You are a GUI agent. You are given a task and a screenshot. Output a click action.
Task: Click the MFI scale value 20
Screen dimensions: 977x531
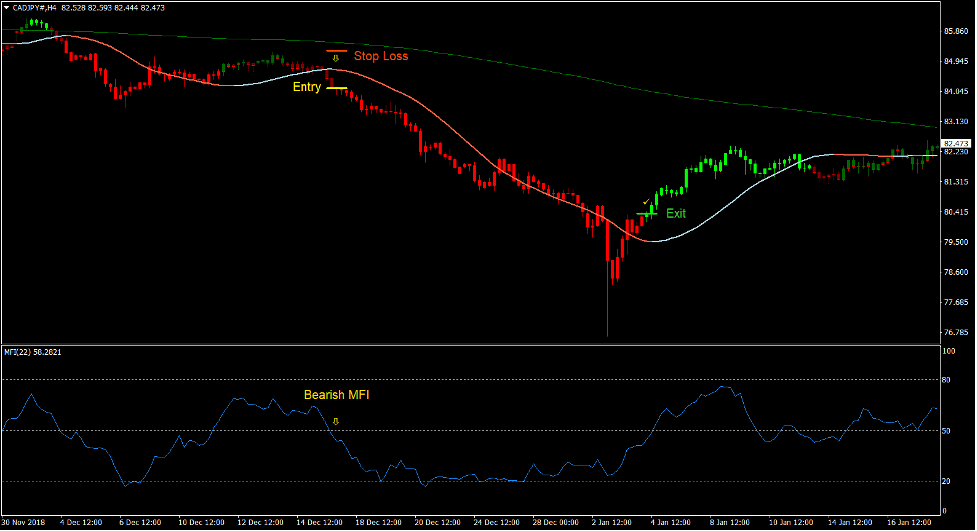pos(946,481)
